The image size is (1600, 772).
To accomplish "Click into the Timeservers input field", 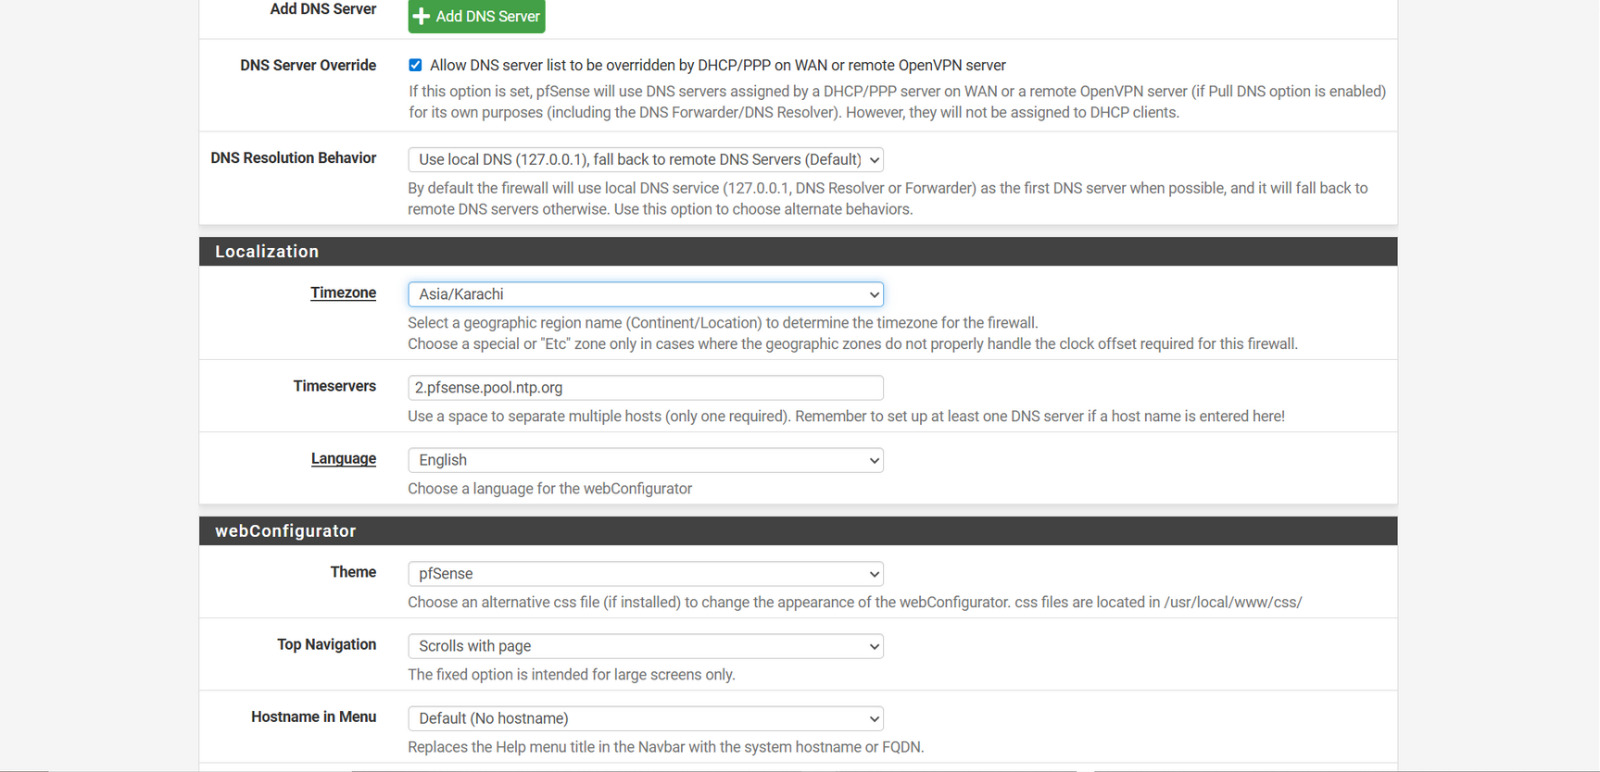I will pos(645,388).
